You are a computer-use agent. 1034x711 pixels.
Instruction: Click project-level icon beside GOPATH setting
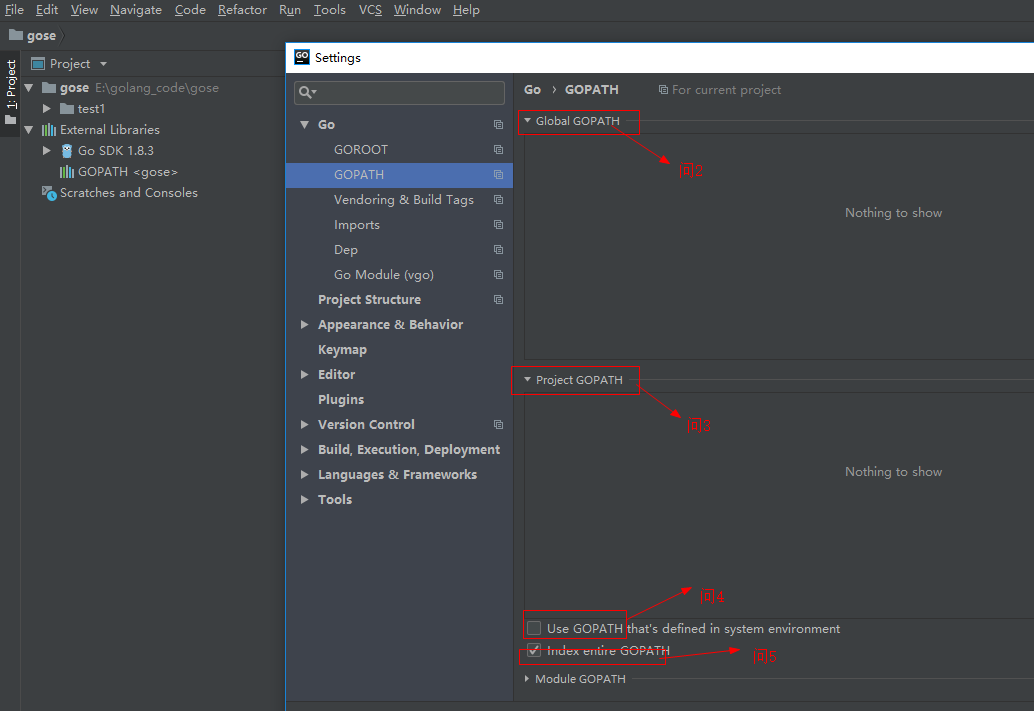499,175
